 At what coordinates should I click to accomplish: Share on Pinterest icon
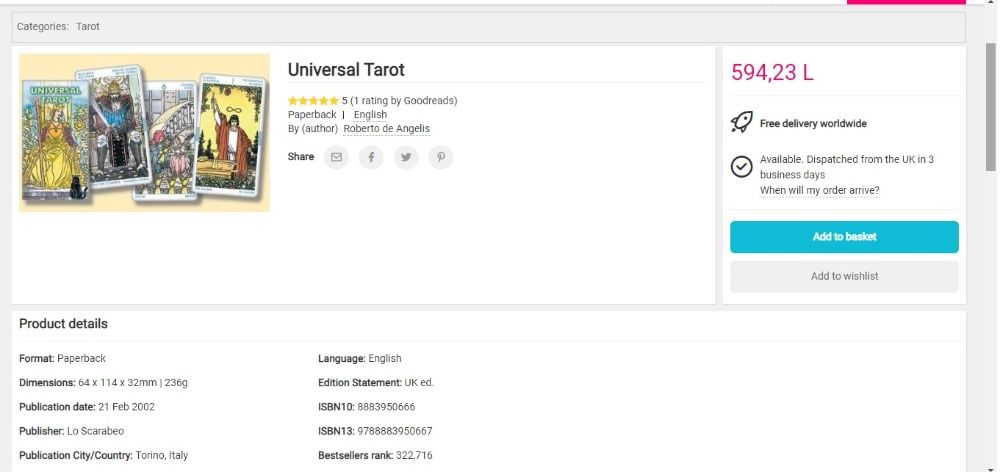coord(441,157)
